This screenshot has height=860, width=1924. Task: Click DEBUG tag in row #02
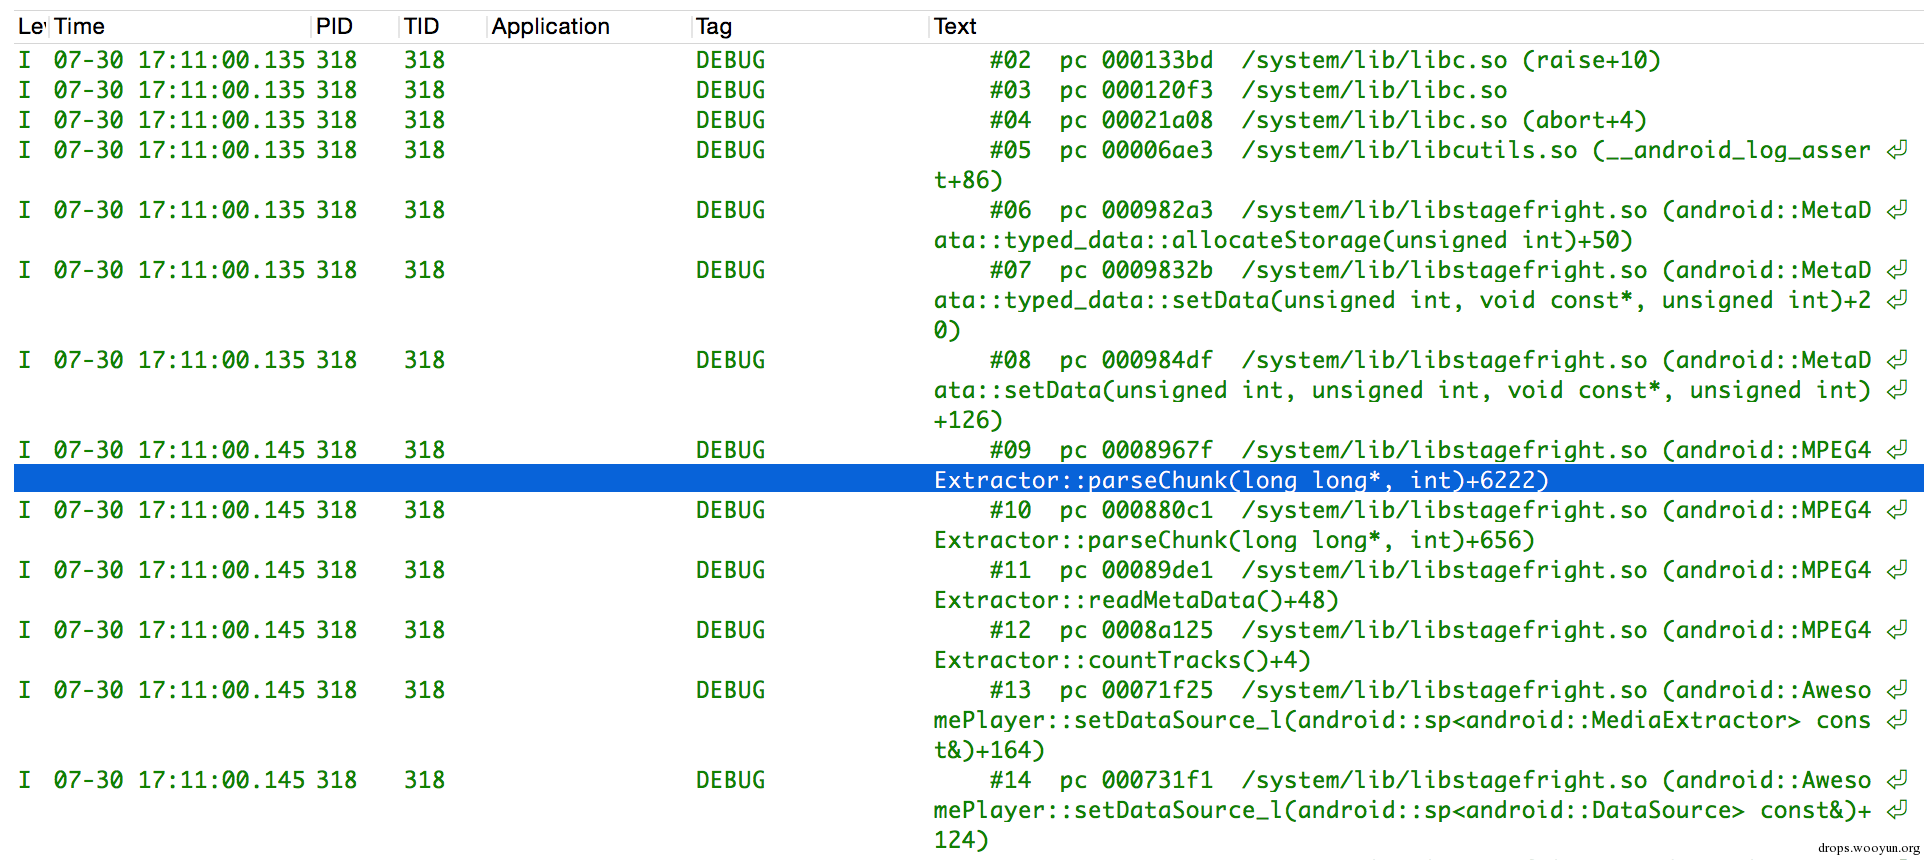pos(731,60)
